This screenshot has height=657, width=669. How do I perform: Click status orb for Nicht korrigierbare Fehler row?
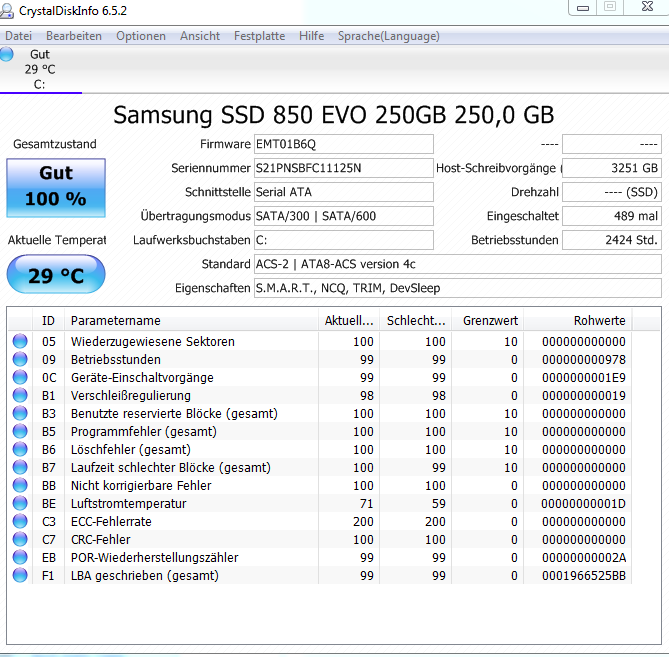point(20,485)
